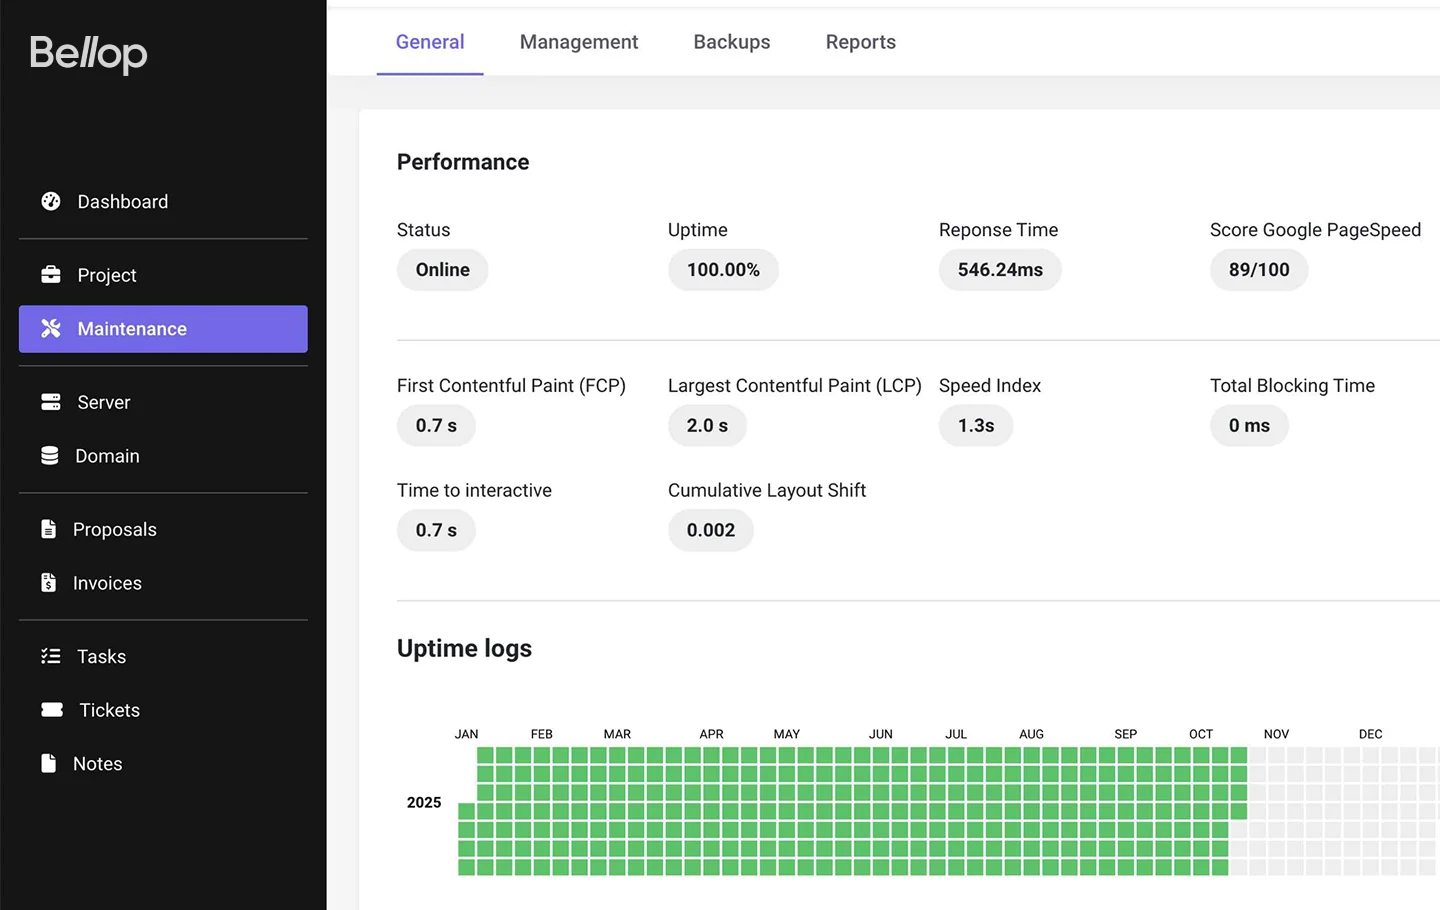Image resolution: width=1440 pixels, height=910 pixels.
Task: Click the Maintenance wrench tools icon
Action: pyautogui.click(x=51, y=329)
